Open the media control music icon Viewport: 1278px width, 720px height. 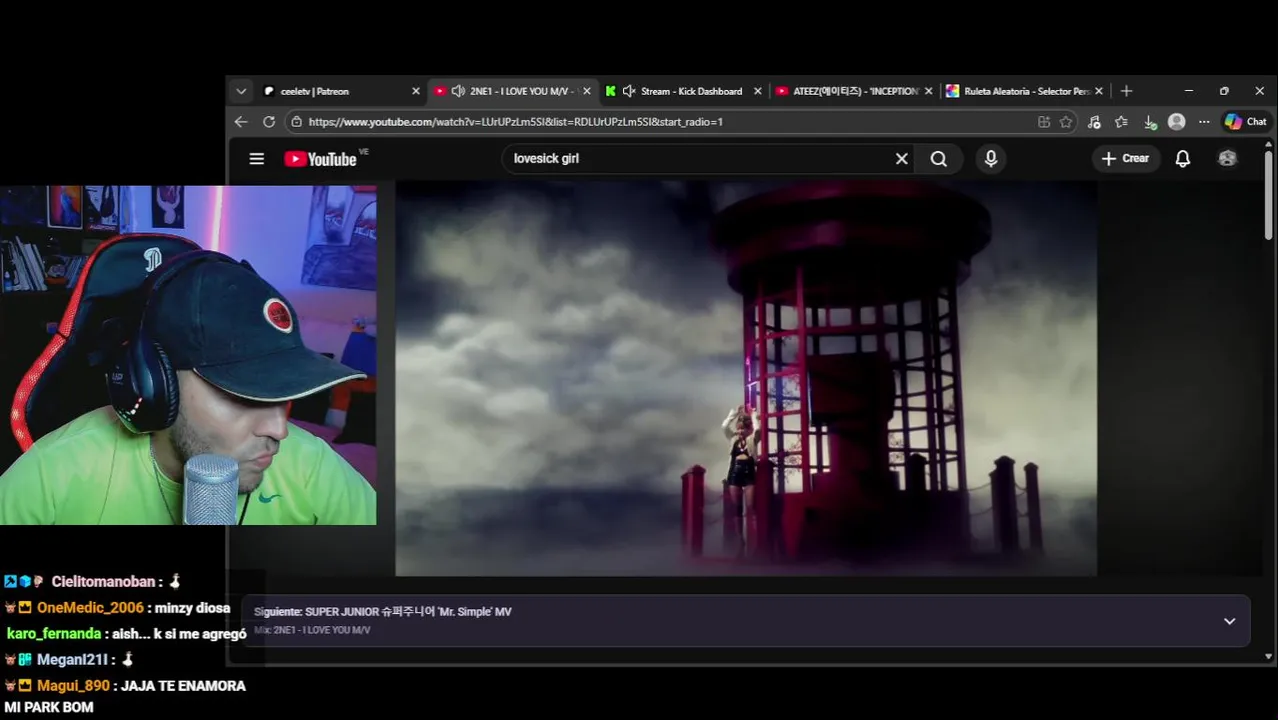(x=1094, y=122)
